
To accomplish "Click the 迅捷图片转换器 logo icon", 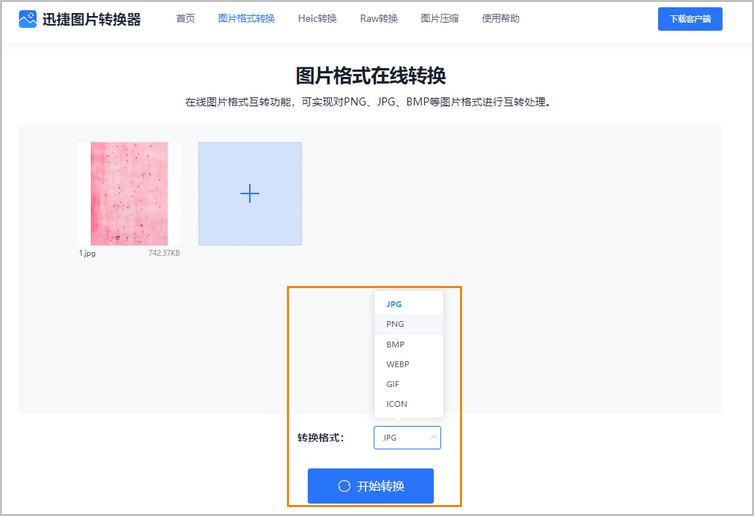I will (x=27, y=19).
